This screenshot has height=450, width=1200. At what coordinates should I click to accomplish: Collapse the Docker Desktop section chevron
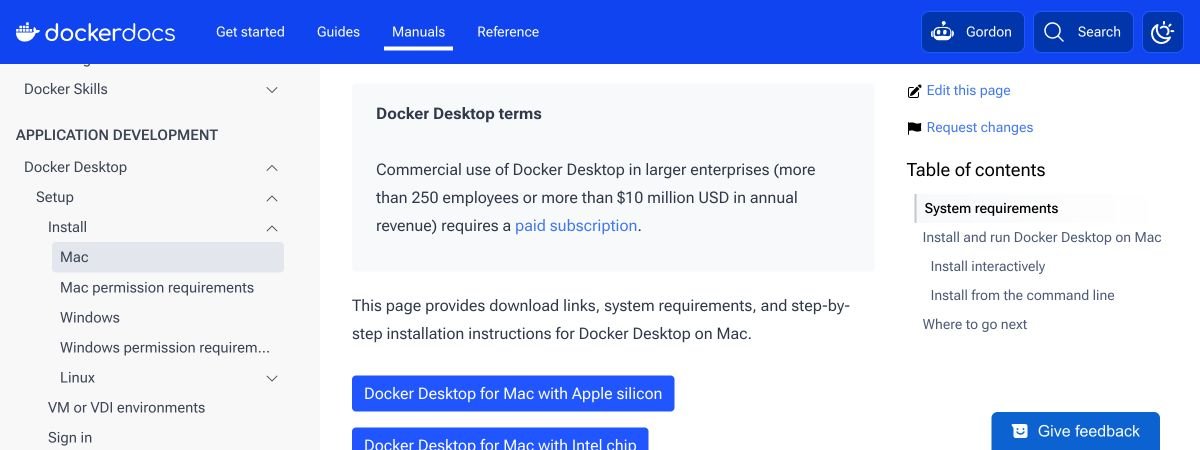pos(272,168)
